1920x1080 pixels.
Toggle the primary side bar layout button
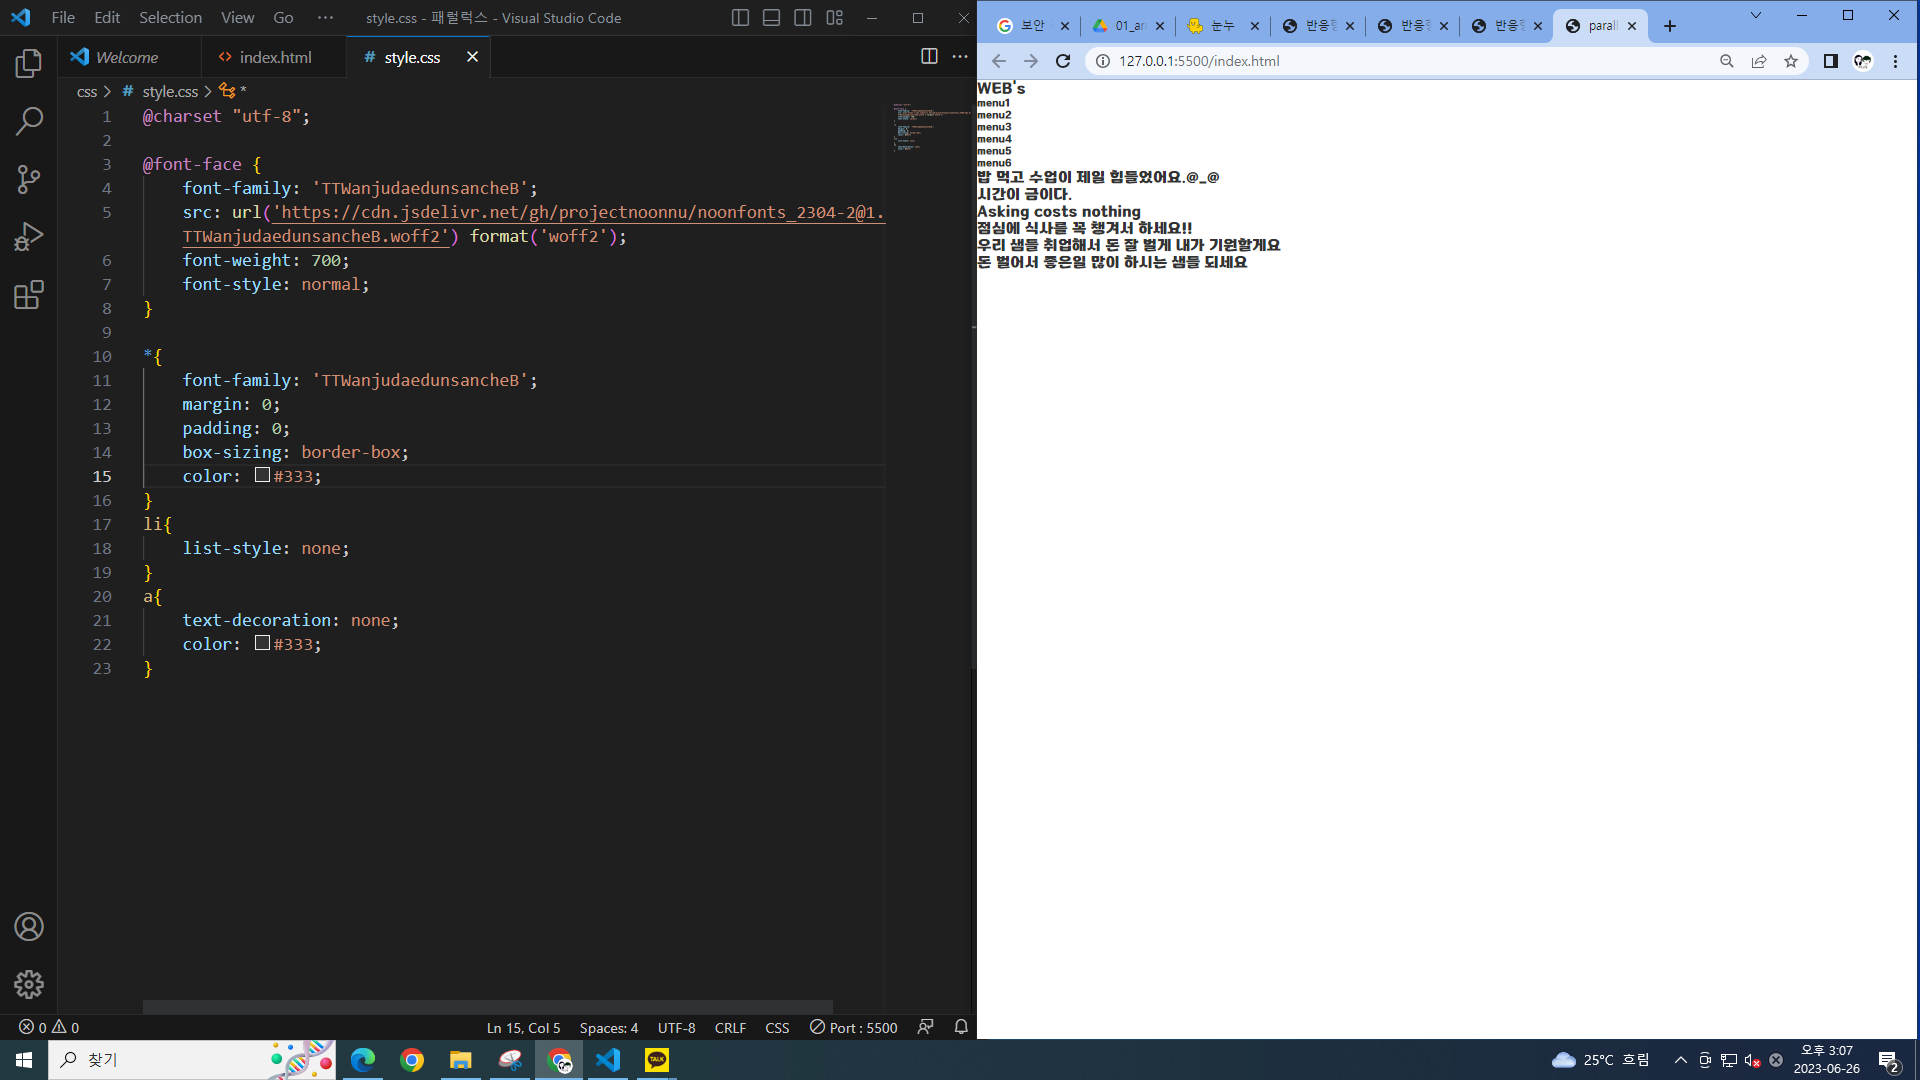coord(740,18)
